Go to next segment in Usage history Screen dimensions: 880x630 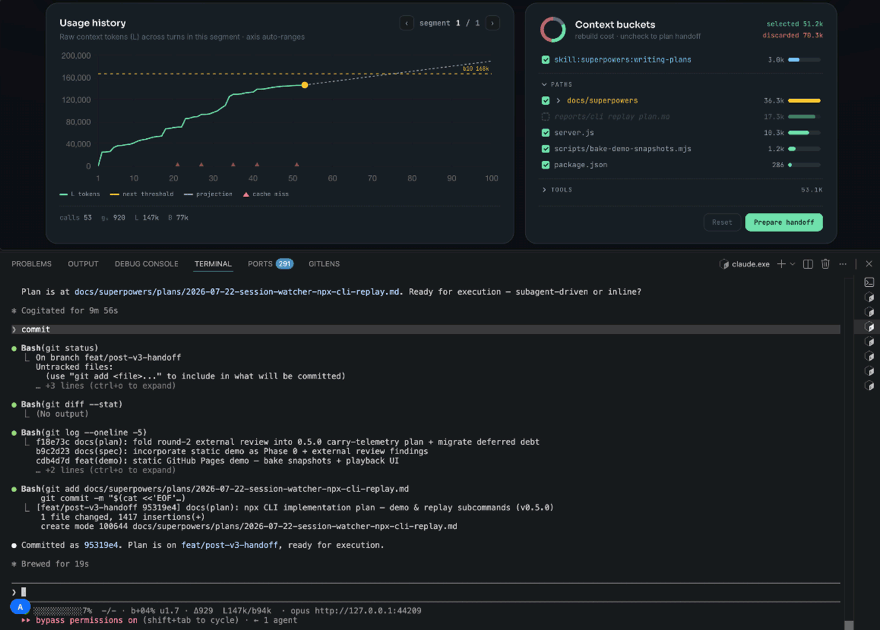pos(492,23)
